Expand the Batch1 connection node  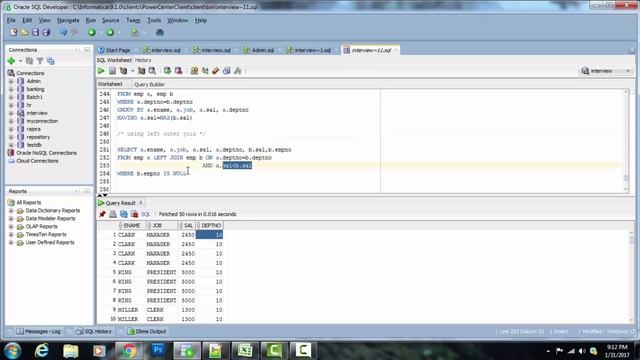(x=11, y=97)
